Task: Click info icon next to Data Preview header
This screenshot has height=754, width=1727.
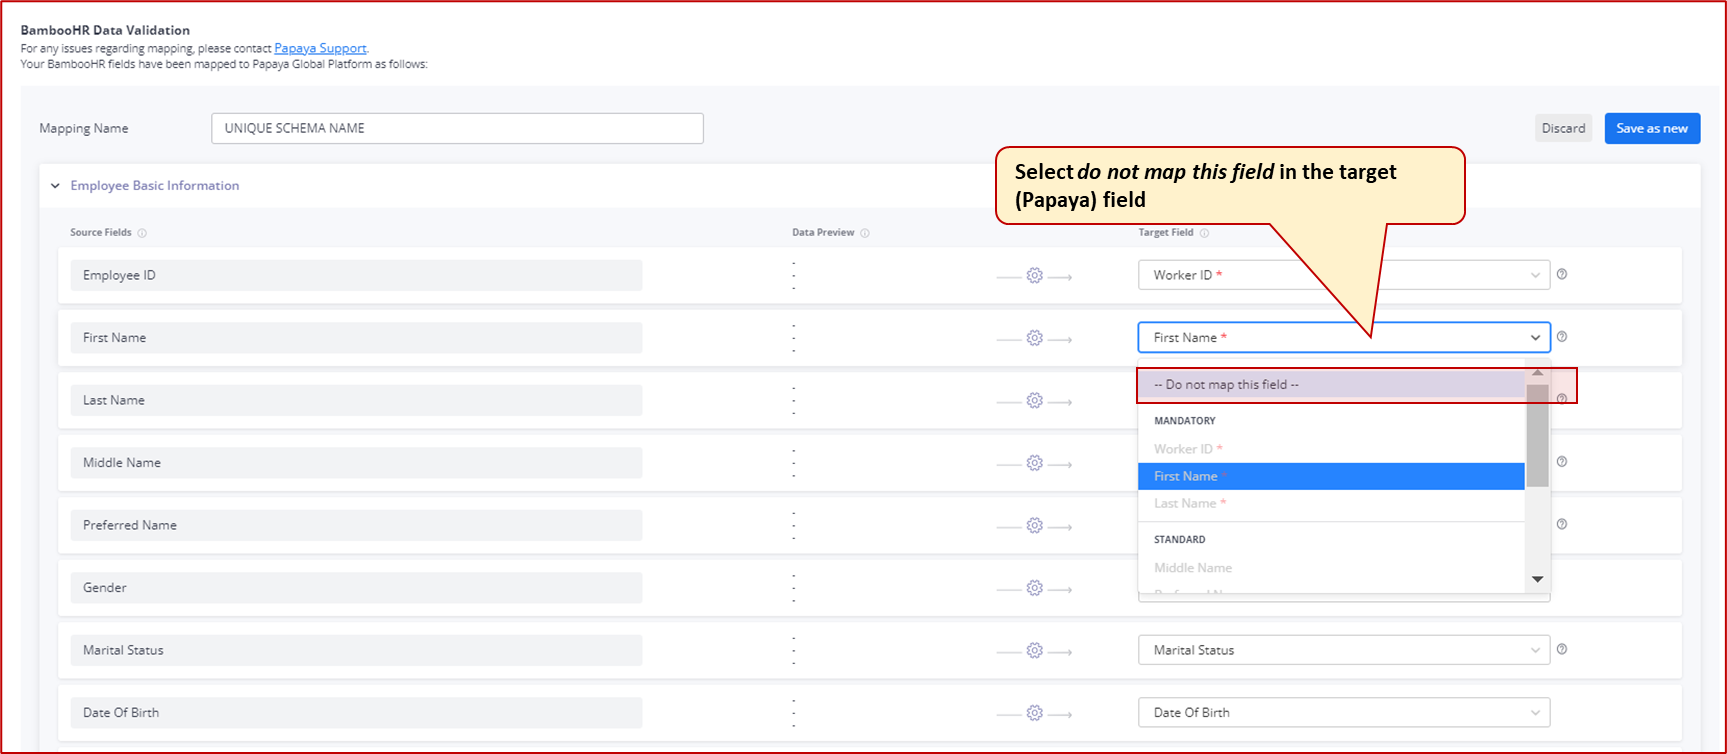Action: click(x=865, y=233)
